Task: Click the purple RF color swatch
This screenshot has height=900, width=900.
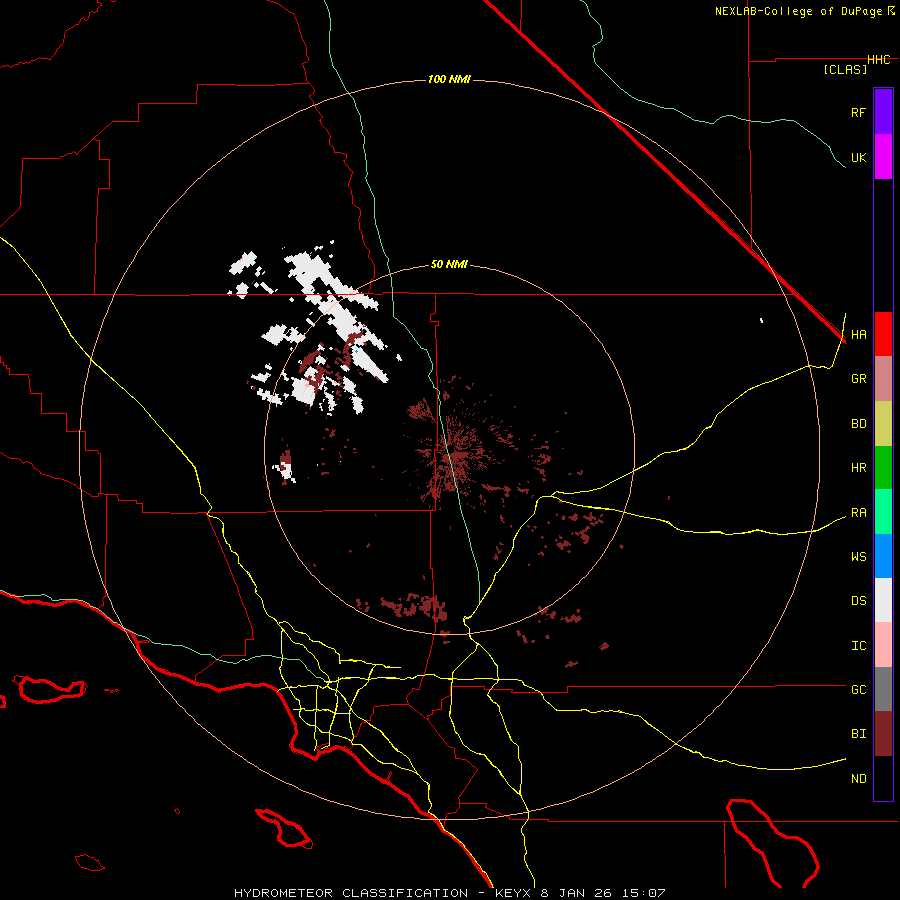Action: pos(883,112)
